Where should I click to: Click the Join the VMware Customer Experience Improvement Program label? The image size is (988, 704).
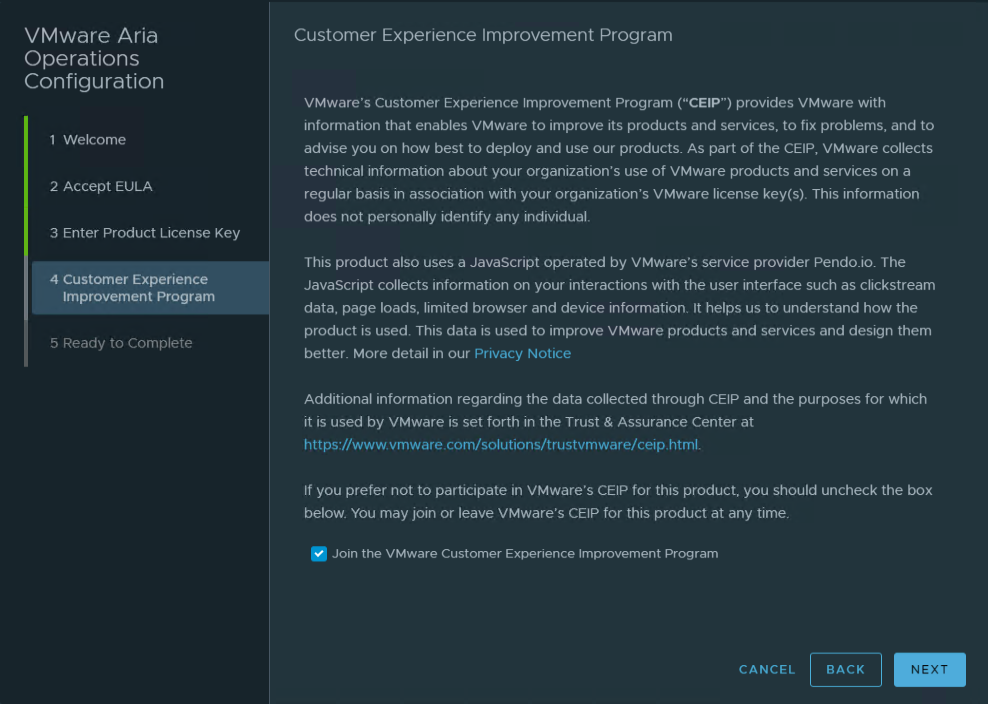(x=525, y=553)
